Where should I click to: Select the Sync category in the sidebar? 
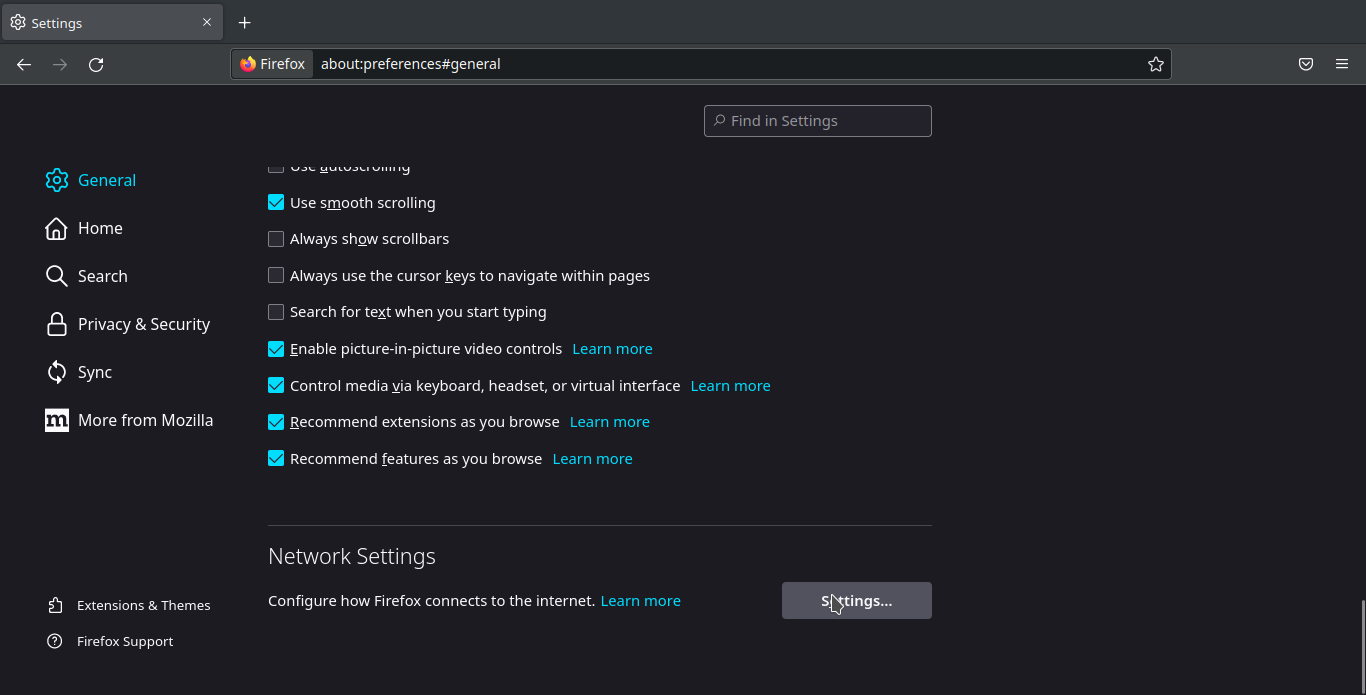point(94,372)
